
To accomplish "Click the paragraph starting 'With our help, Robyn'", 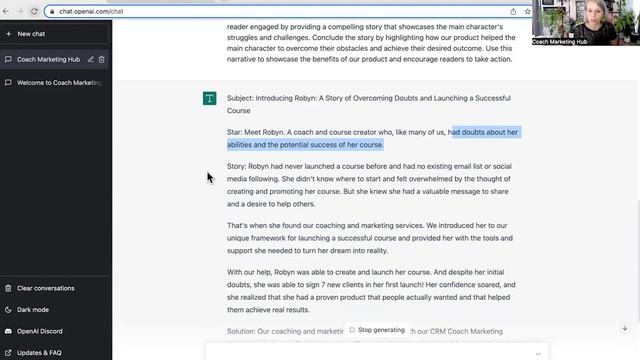I will [371, 291].
